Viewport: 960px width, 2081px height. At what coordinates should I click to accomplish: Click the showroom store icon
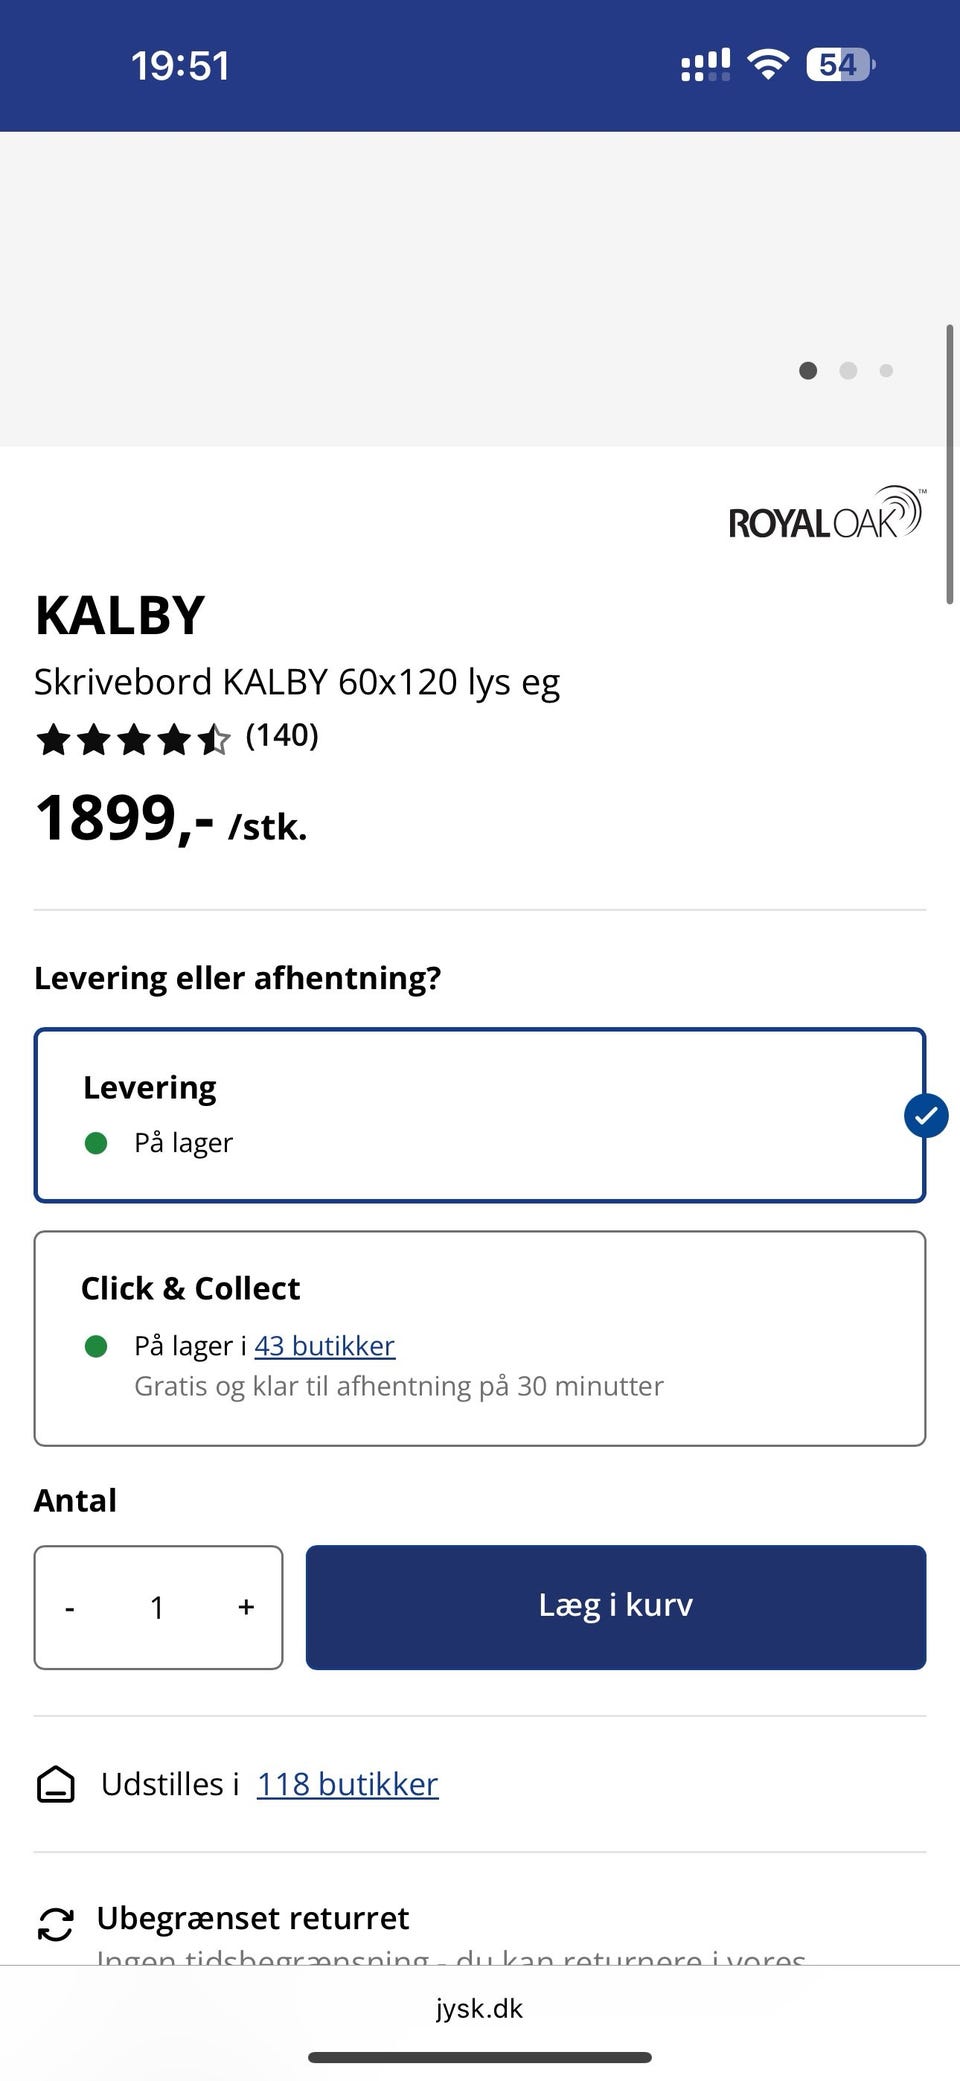click(x=56, y=1784)
